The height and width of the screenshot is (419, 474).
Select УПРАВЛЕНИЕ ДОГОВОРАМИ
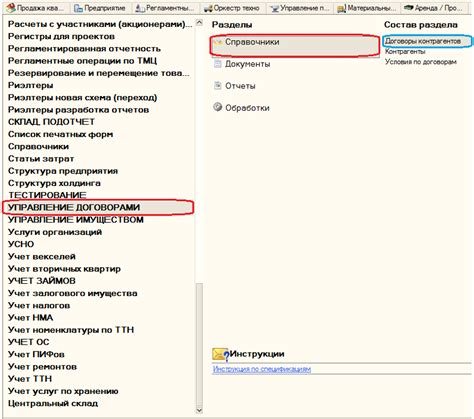click(98, 207)
